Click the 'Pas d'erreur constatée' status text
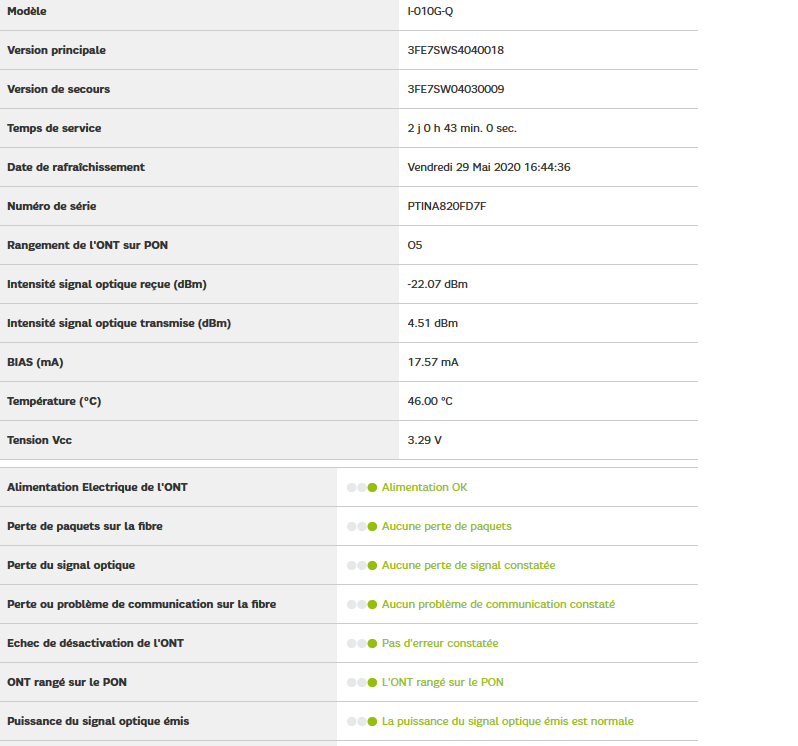This screenshot has width=798, height=746. tap(440, 643)
